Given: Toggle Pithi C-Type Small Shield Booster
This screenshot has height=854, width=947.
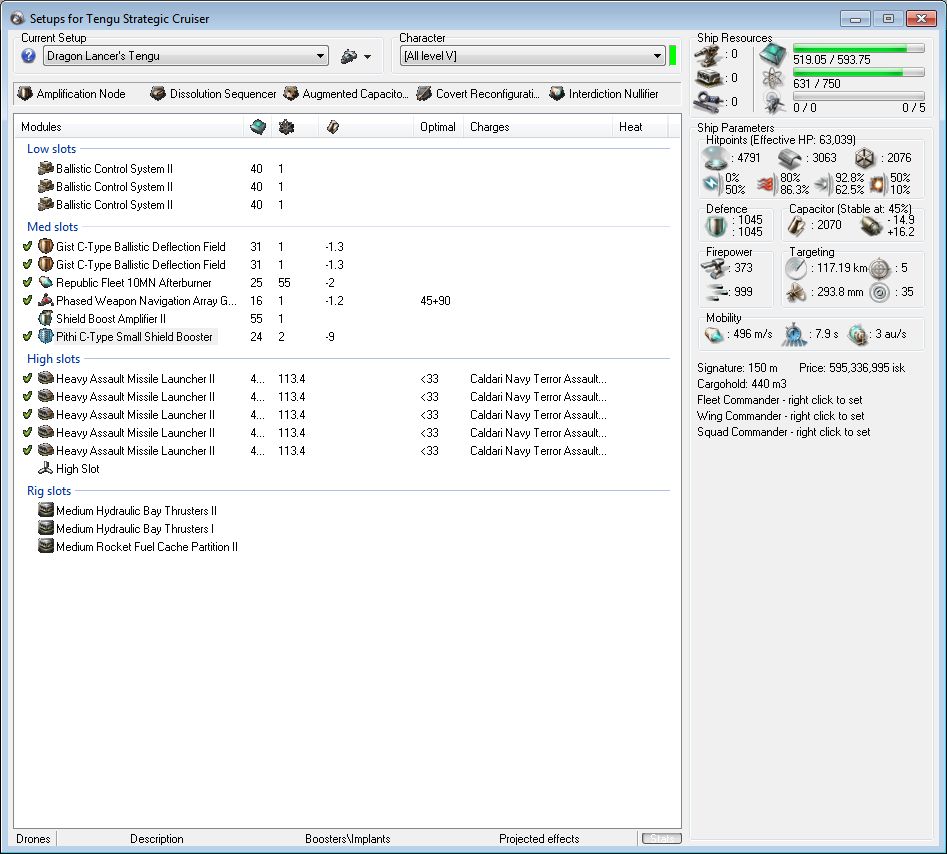Looking at the screenshot, I should pos(27,336).
